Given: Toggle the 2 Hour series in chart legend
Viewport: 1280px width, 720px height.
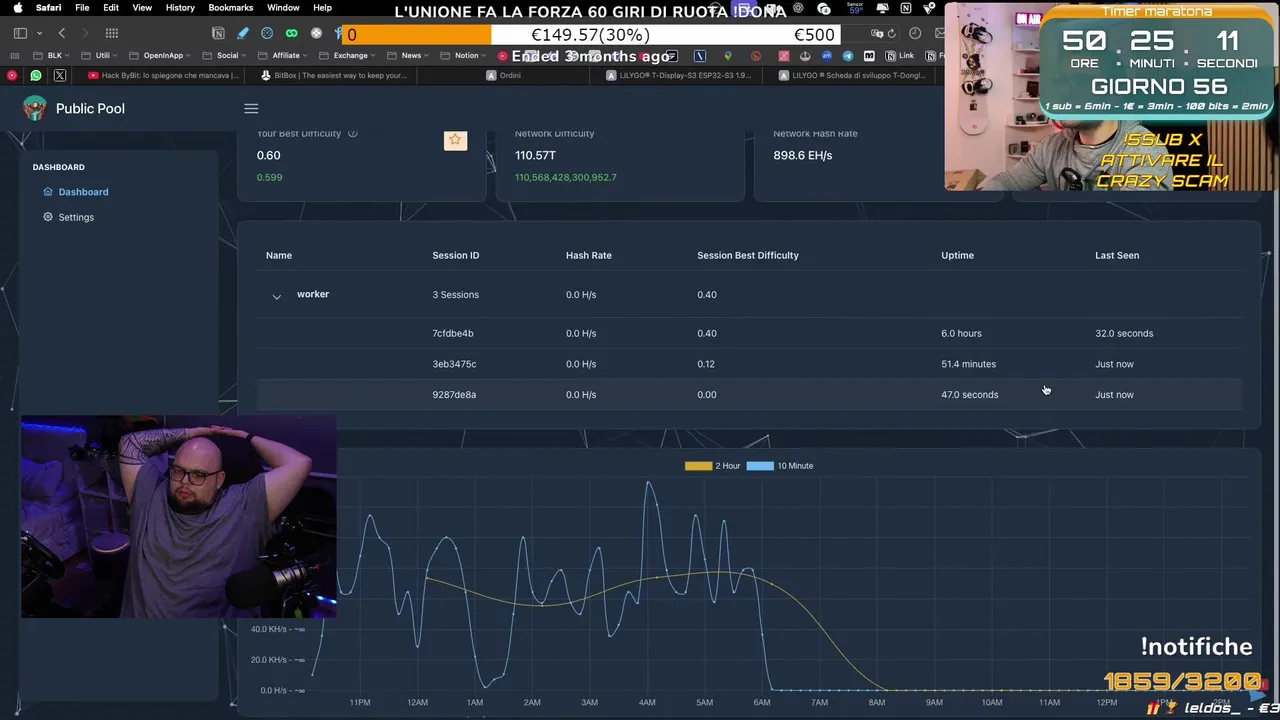Looking at the screenshot, I should coord(713,466).
